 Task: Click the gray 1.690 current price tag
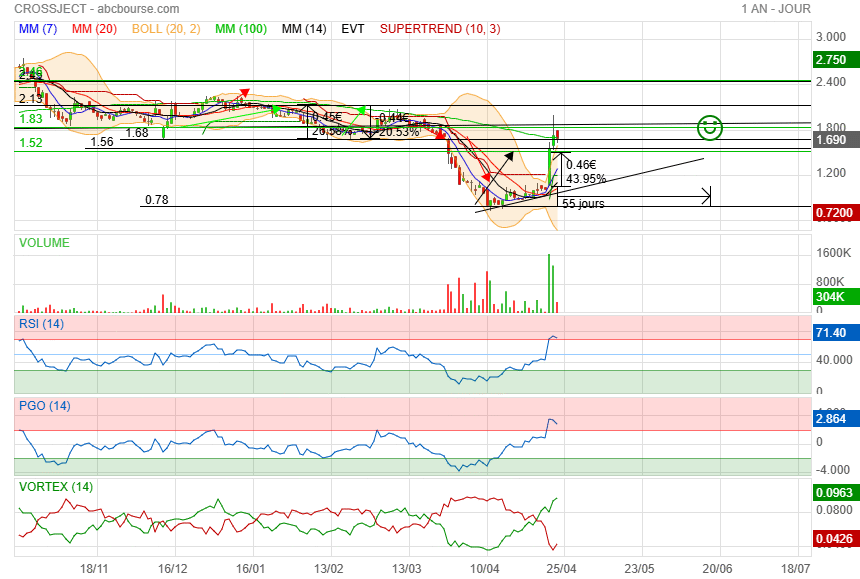(836, 140)
